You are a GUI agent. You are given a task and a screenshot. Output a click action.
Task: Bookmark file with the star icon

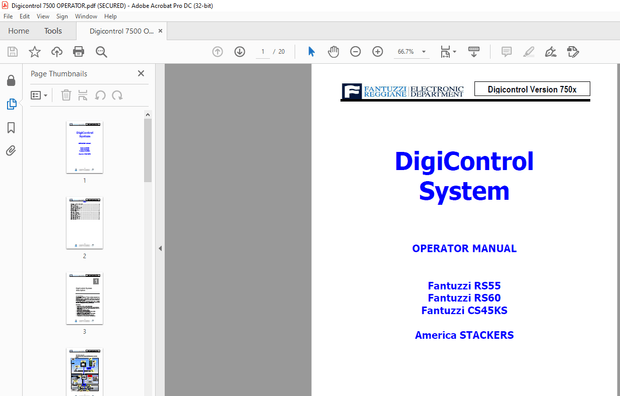[x=35, y=51]
